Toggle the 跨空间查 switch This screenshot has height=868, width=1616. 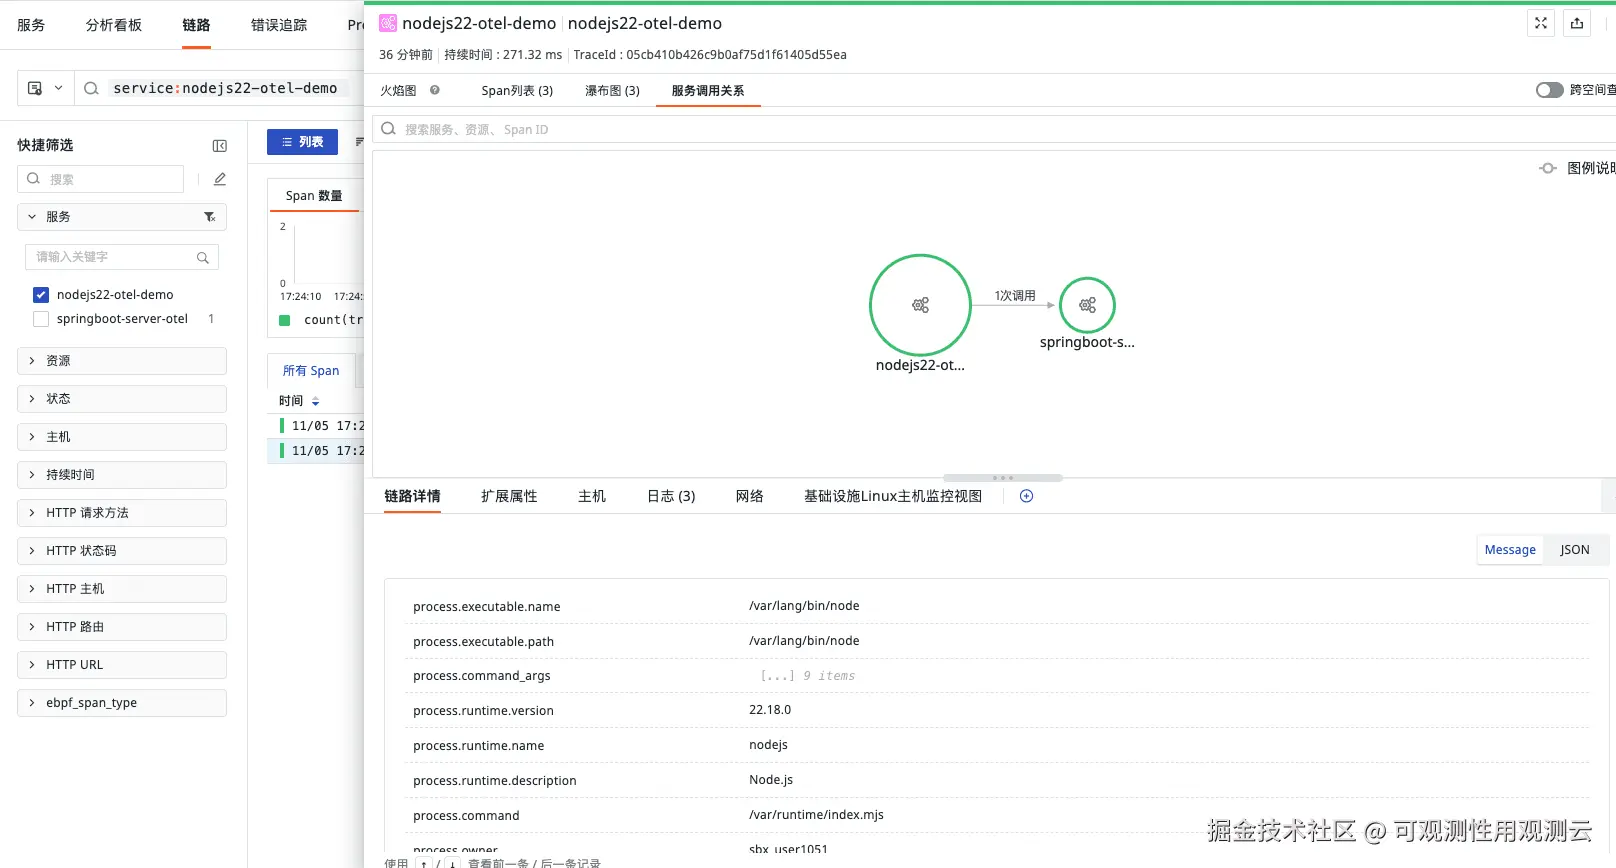pos(1550,90)
